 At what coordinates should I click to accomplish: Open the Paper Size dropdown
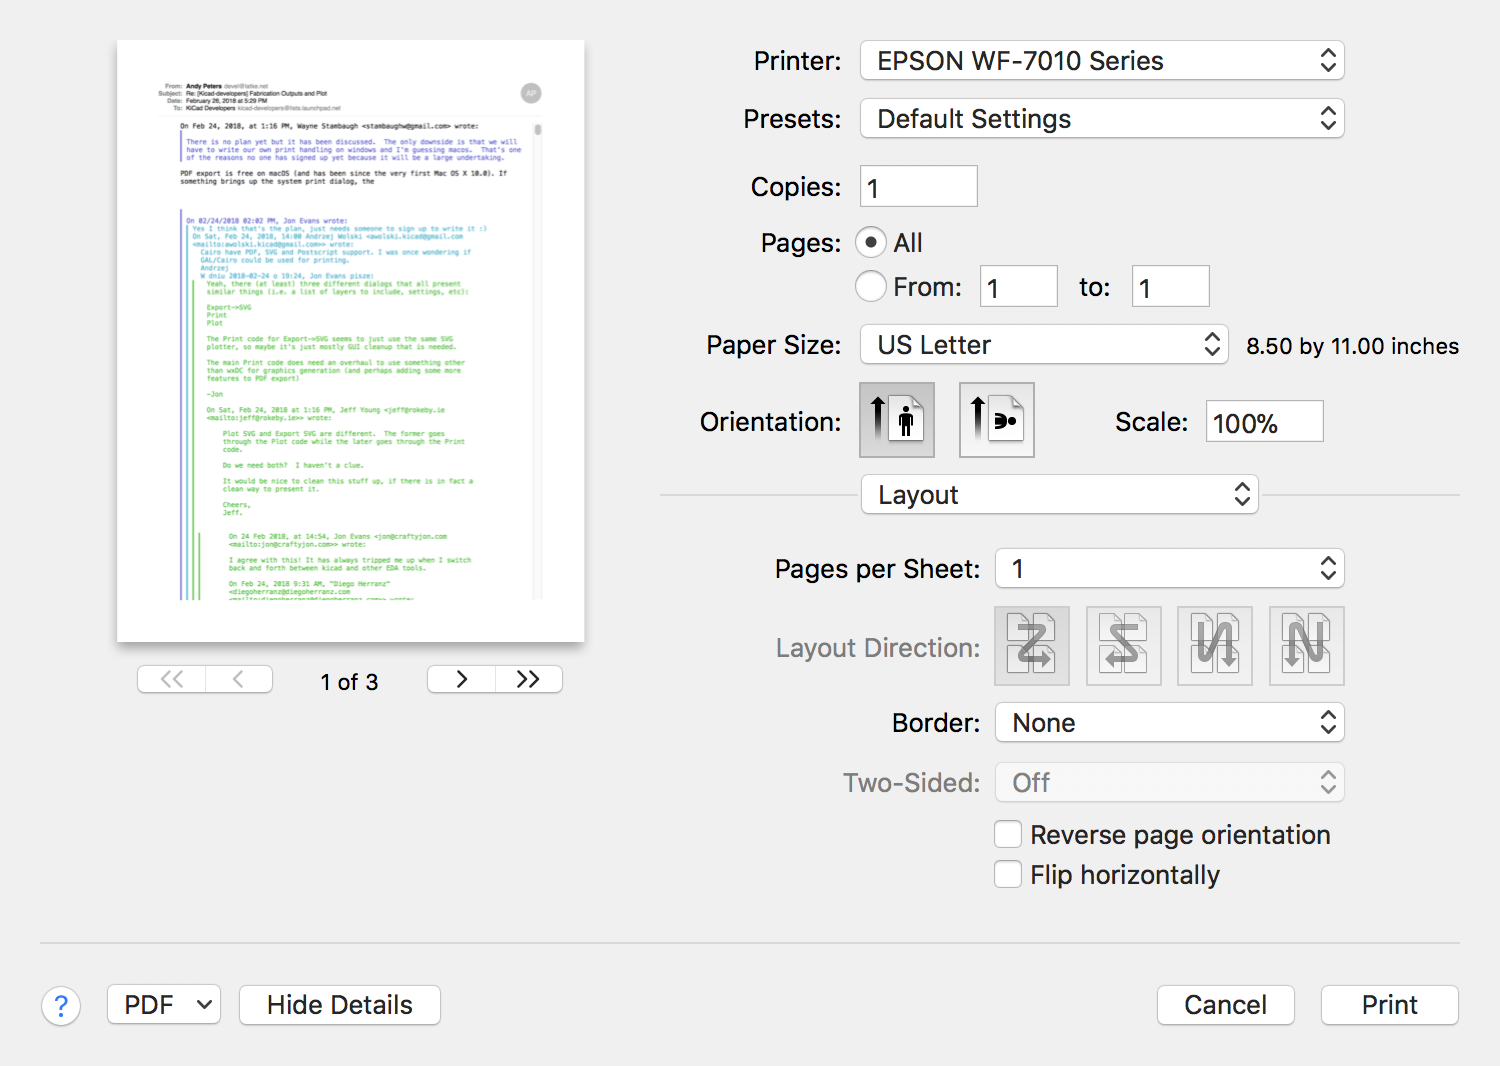(1043, 345)
